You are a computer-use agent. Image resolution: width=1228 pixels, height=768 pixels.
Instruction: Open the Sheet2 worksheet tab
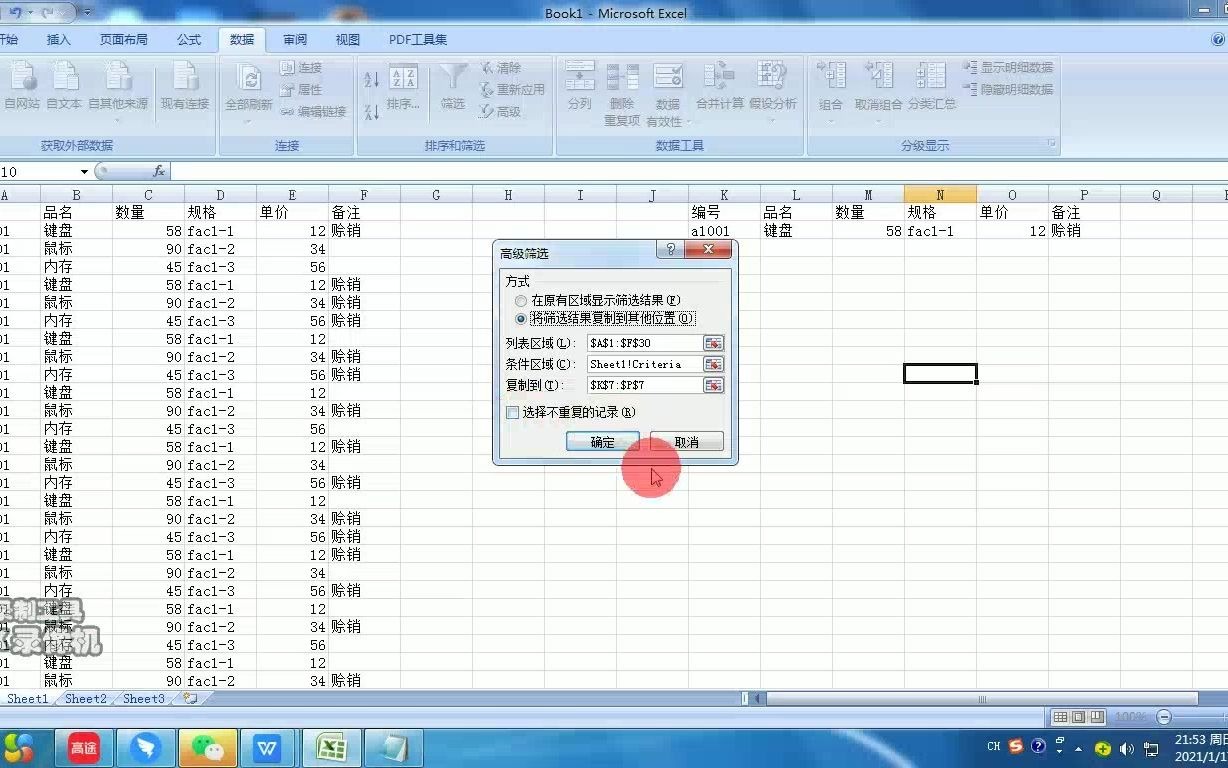[84, 699]
